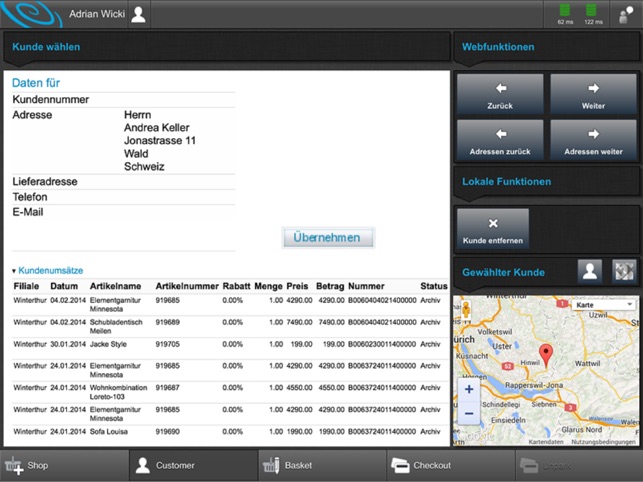643x482 pixels.
Task: Open the Basket tab
Action: [322, 466]
